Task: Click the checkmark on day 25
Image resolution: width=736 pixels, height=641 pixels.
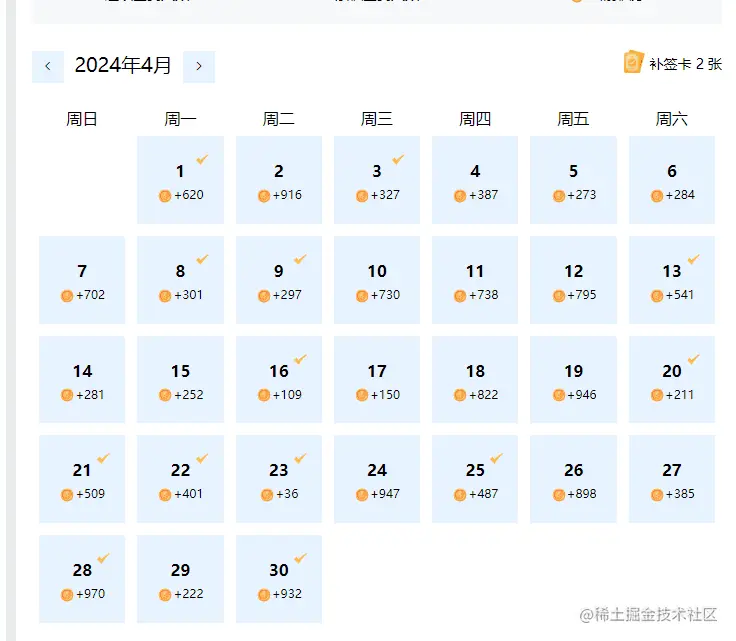Action: click(497, 458)
